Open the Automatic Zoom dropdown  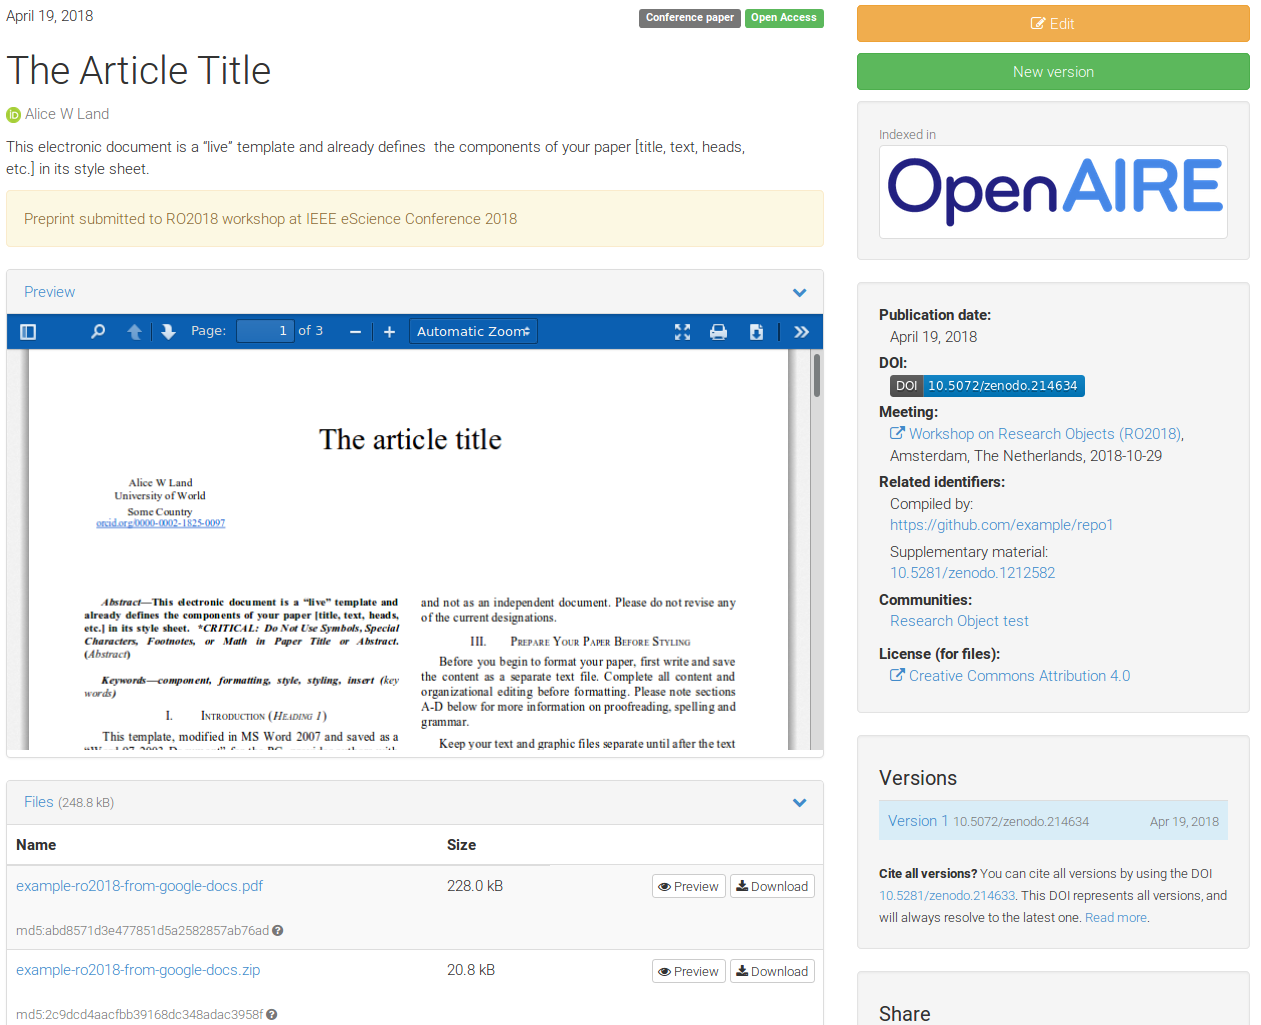473,332
